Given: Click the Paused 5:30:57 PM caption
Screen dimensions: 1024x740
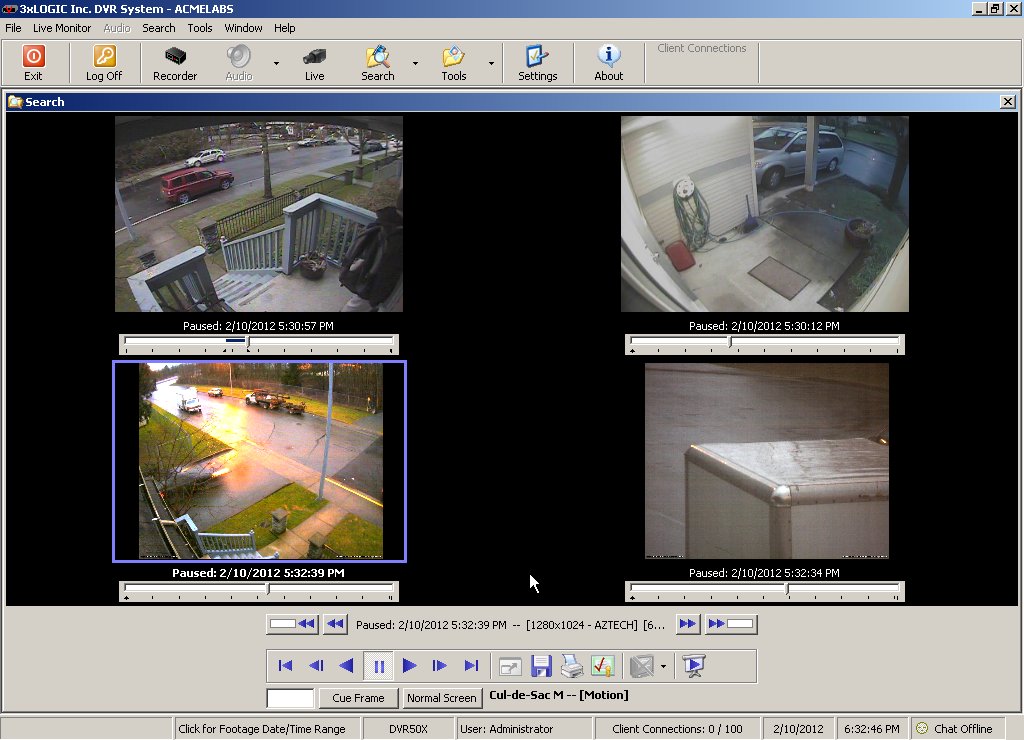Looking at the screenshot, I should point(259,326).
